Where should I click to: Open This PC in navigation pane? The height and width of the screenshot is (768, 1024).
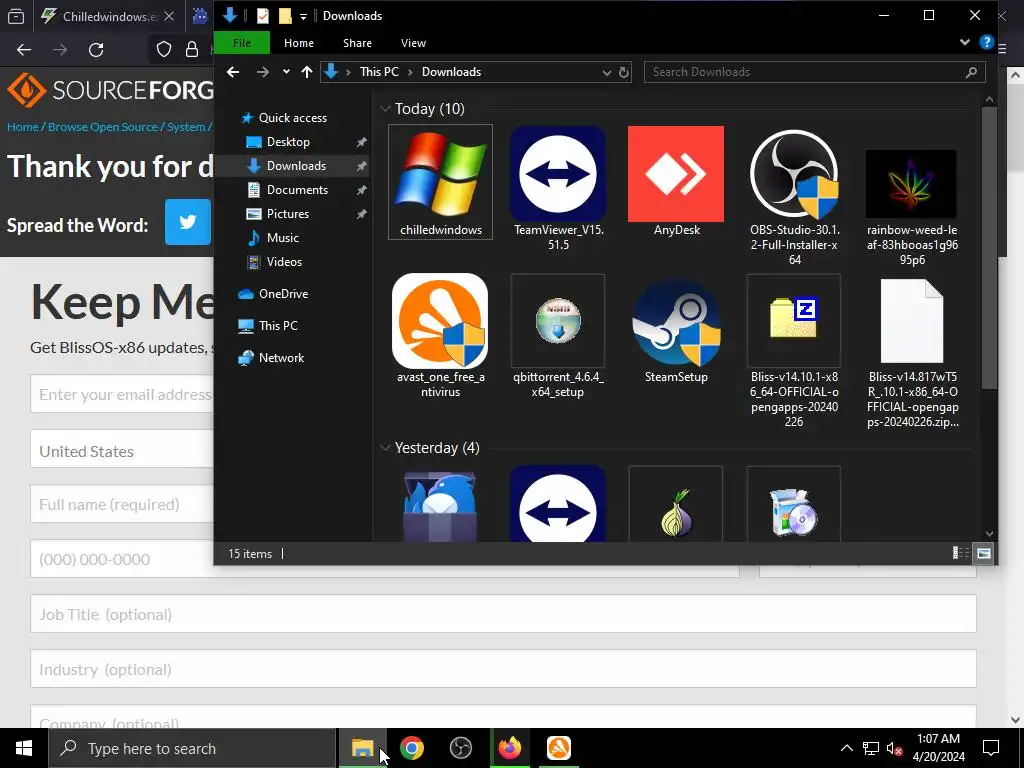pyautogui.click(x=278, y=326)
